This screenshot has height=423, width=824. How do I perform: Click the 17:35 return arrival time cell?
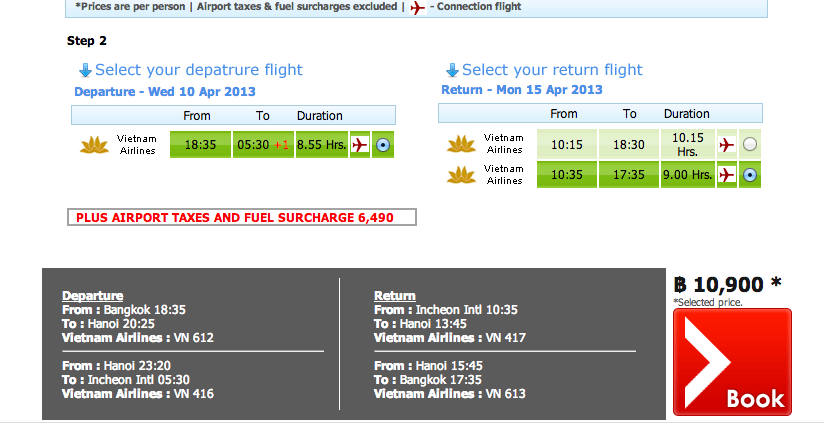(629, 174)
